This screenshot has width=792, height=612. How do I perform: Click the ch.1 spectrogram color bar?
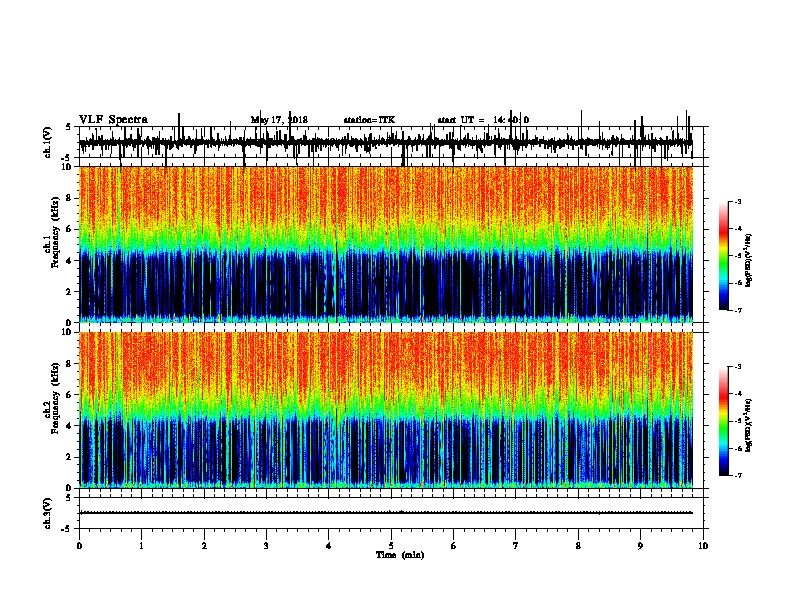(x=724, y=256)
